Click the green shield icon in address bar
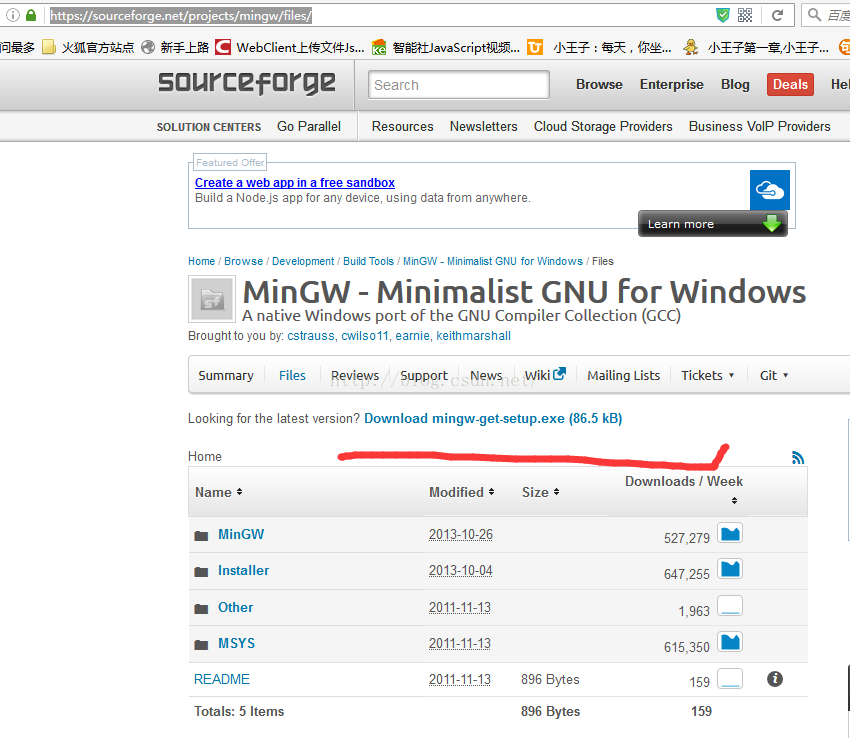 click(723, 15)
